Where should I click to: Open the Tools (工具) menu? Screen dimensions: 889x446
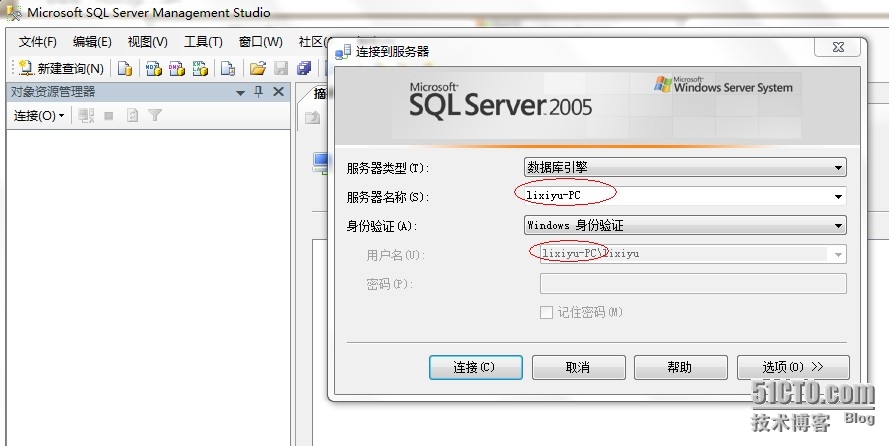tap(203, 42)
